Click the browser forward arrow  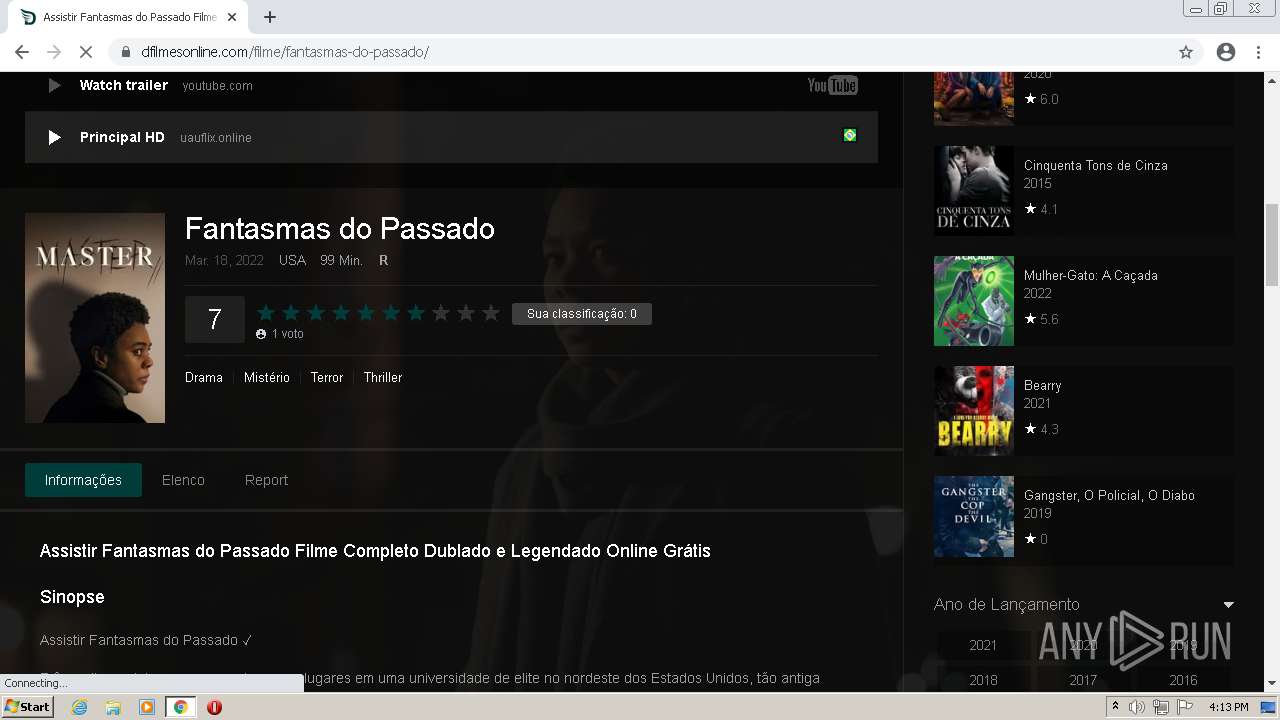(54, 52)
